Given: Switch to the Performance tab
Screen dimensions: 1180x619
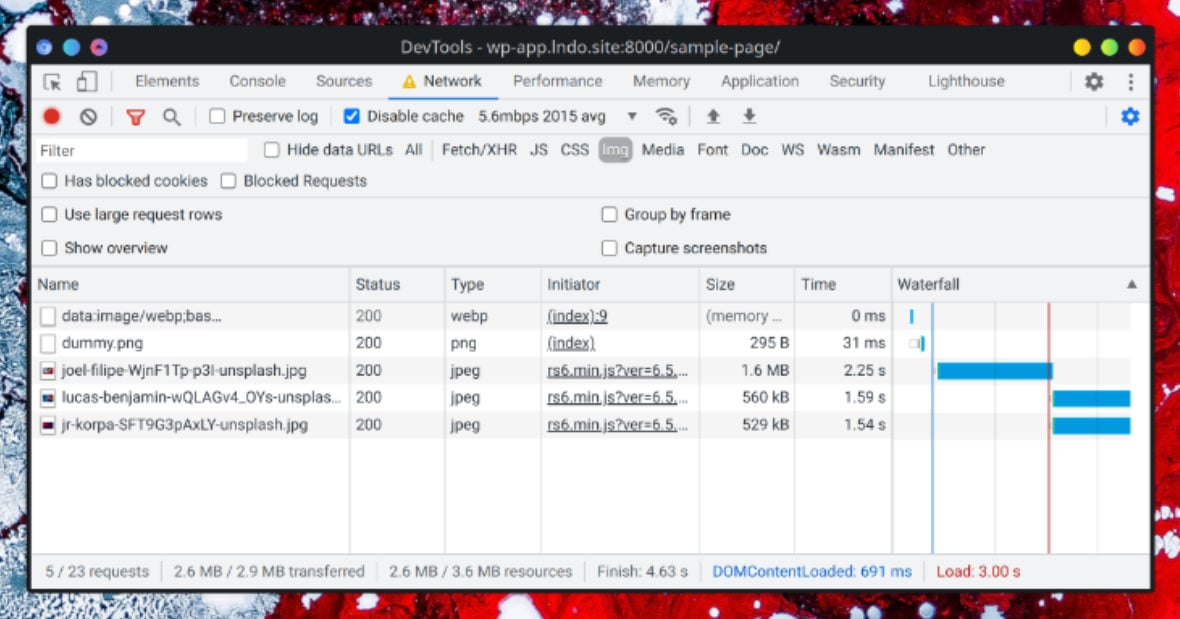Looking at the screenshot, I should pos(558,81).
